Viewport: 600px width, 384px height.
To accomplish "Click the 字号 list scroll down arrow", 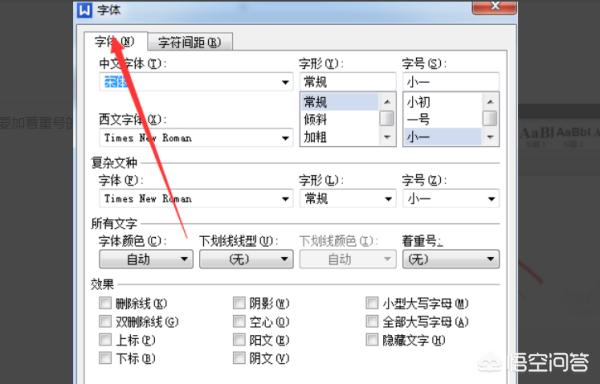I will [x=490, y=137].
